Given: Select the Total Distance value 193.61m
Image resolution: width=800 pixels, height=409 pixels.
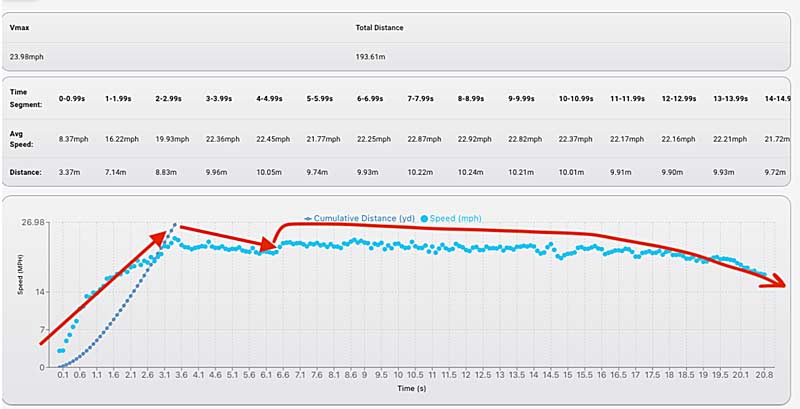Looking at the screenshot, I should click(x=370, y=57).
